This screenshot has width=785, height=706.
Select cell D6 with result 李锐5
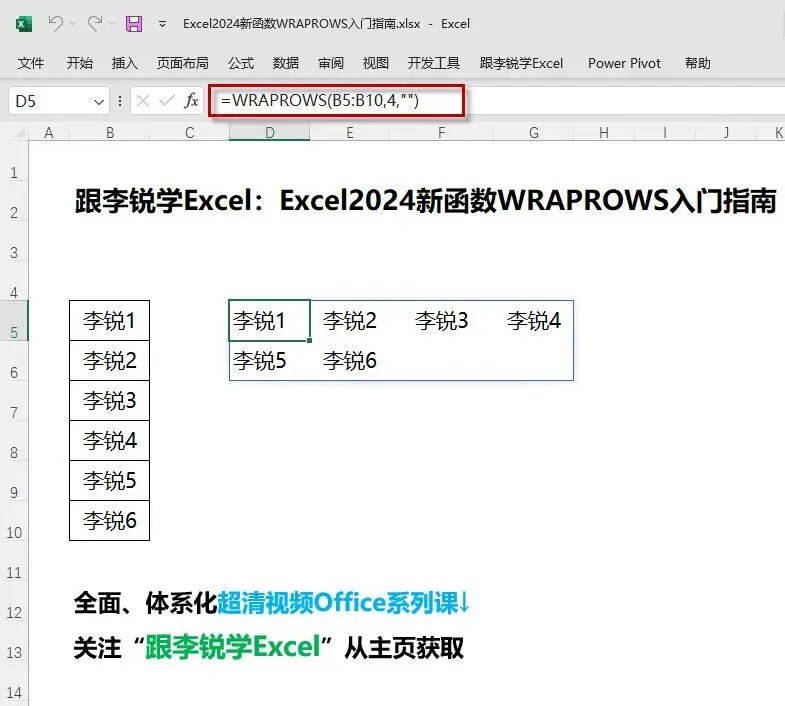click(269, 361)
